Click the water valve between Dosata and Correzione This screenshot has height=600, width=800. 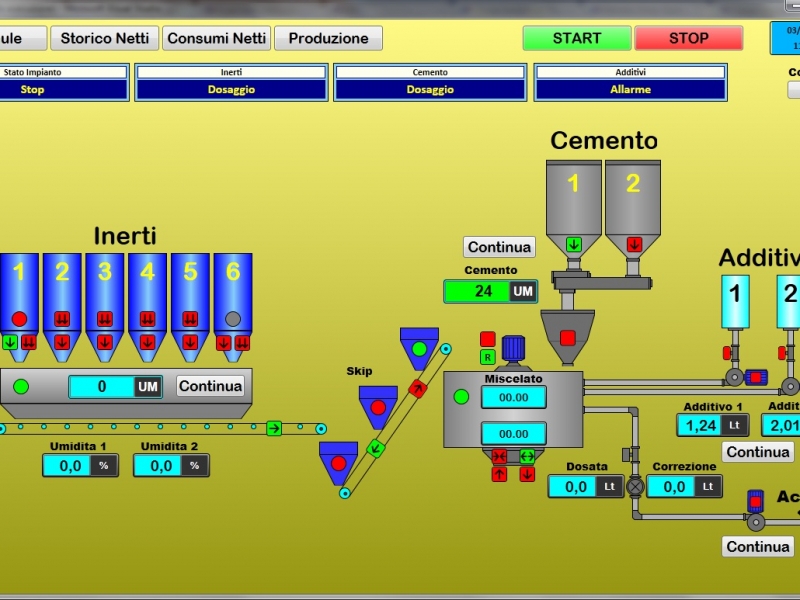635,487
